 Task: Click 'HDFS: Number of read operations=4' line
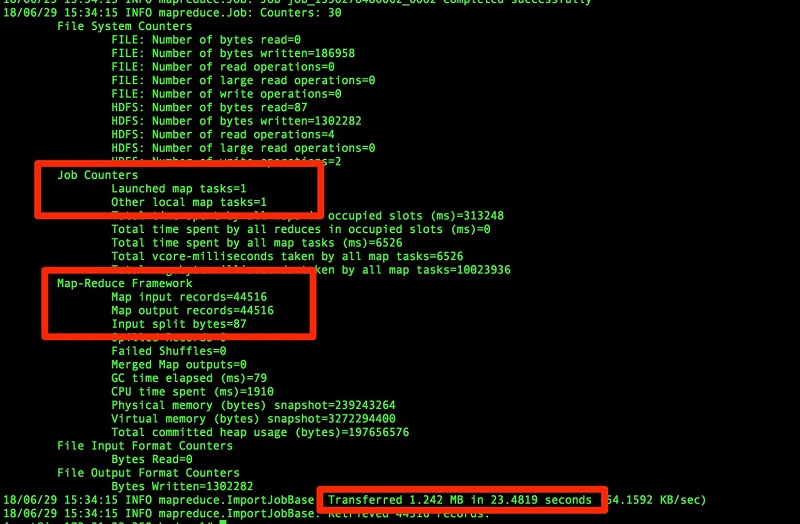[223, 135]
